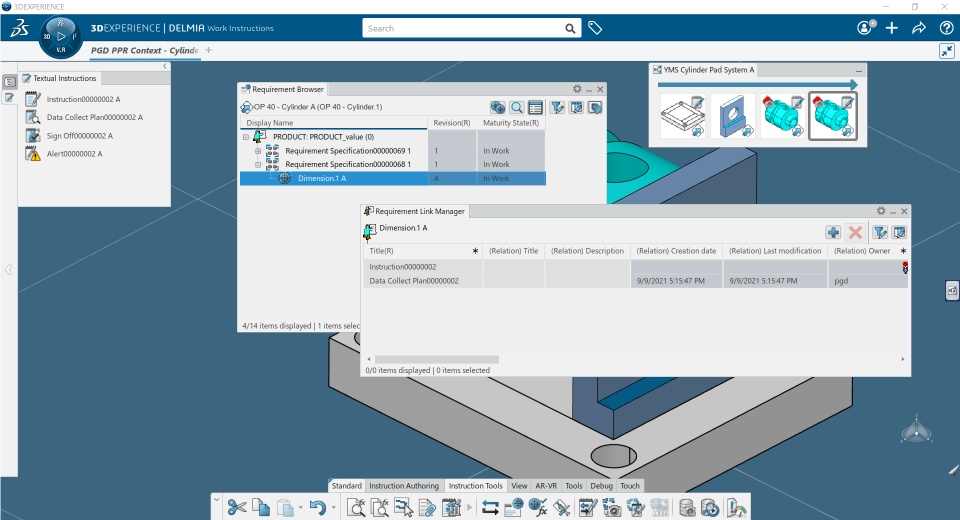Screen dimensions: 960x520
Task: Open the Undo history dropdown arrow
Action: [x=334, y=508]
